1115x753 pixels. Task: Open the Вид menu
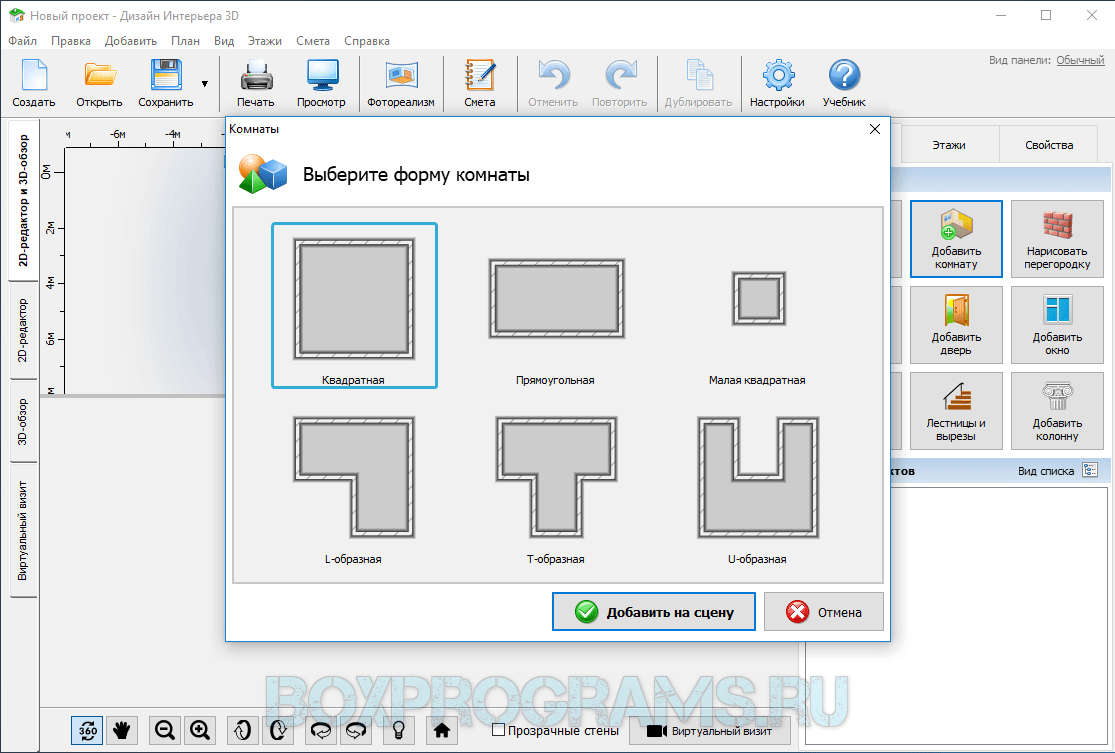(224, 41)
